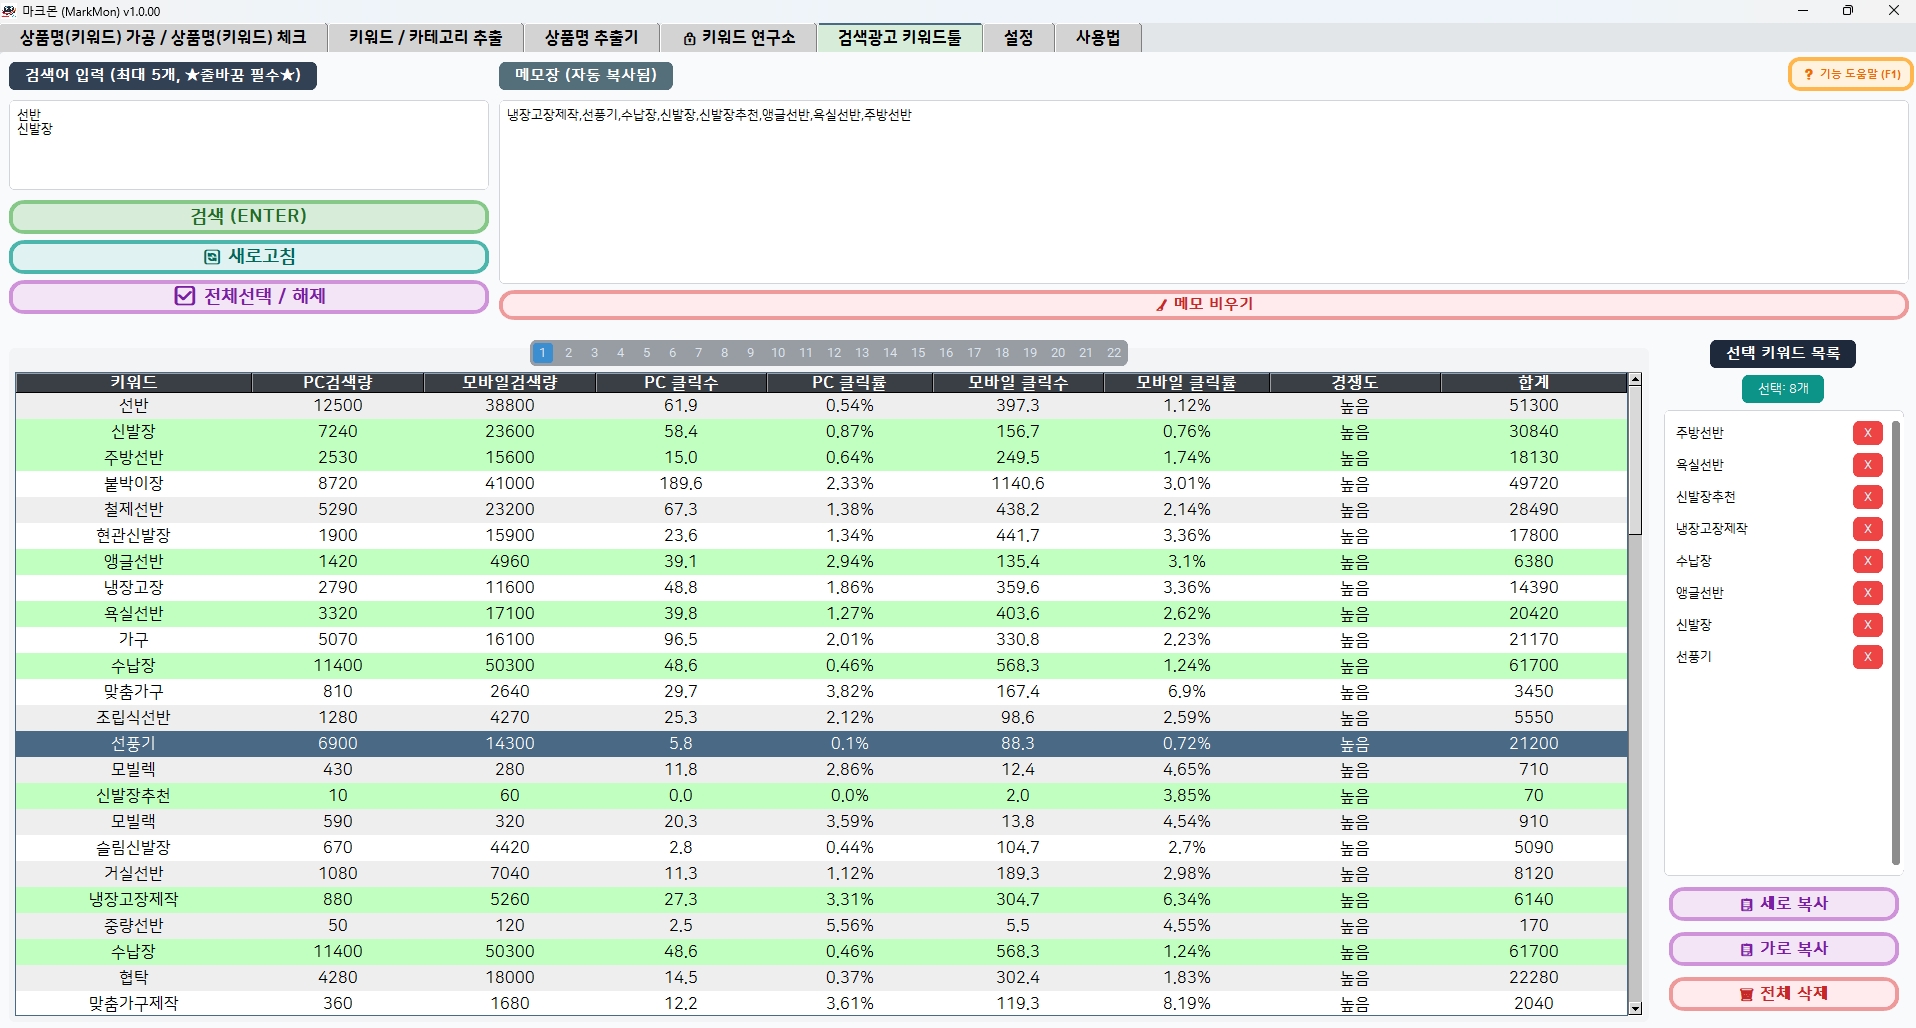Click into the 검색어 입력 text box
The height and width of the screenshot is (1028, 1916).
pyautogui.click(x=249, y=145)
